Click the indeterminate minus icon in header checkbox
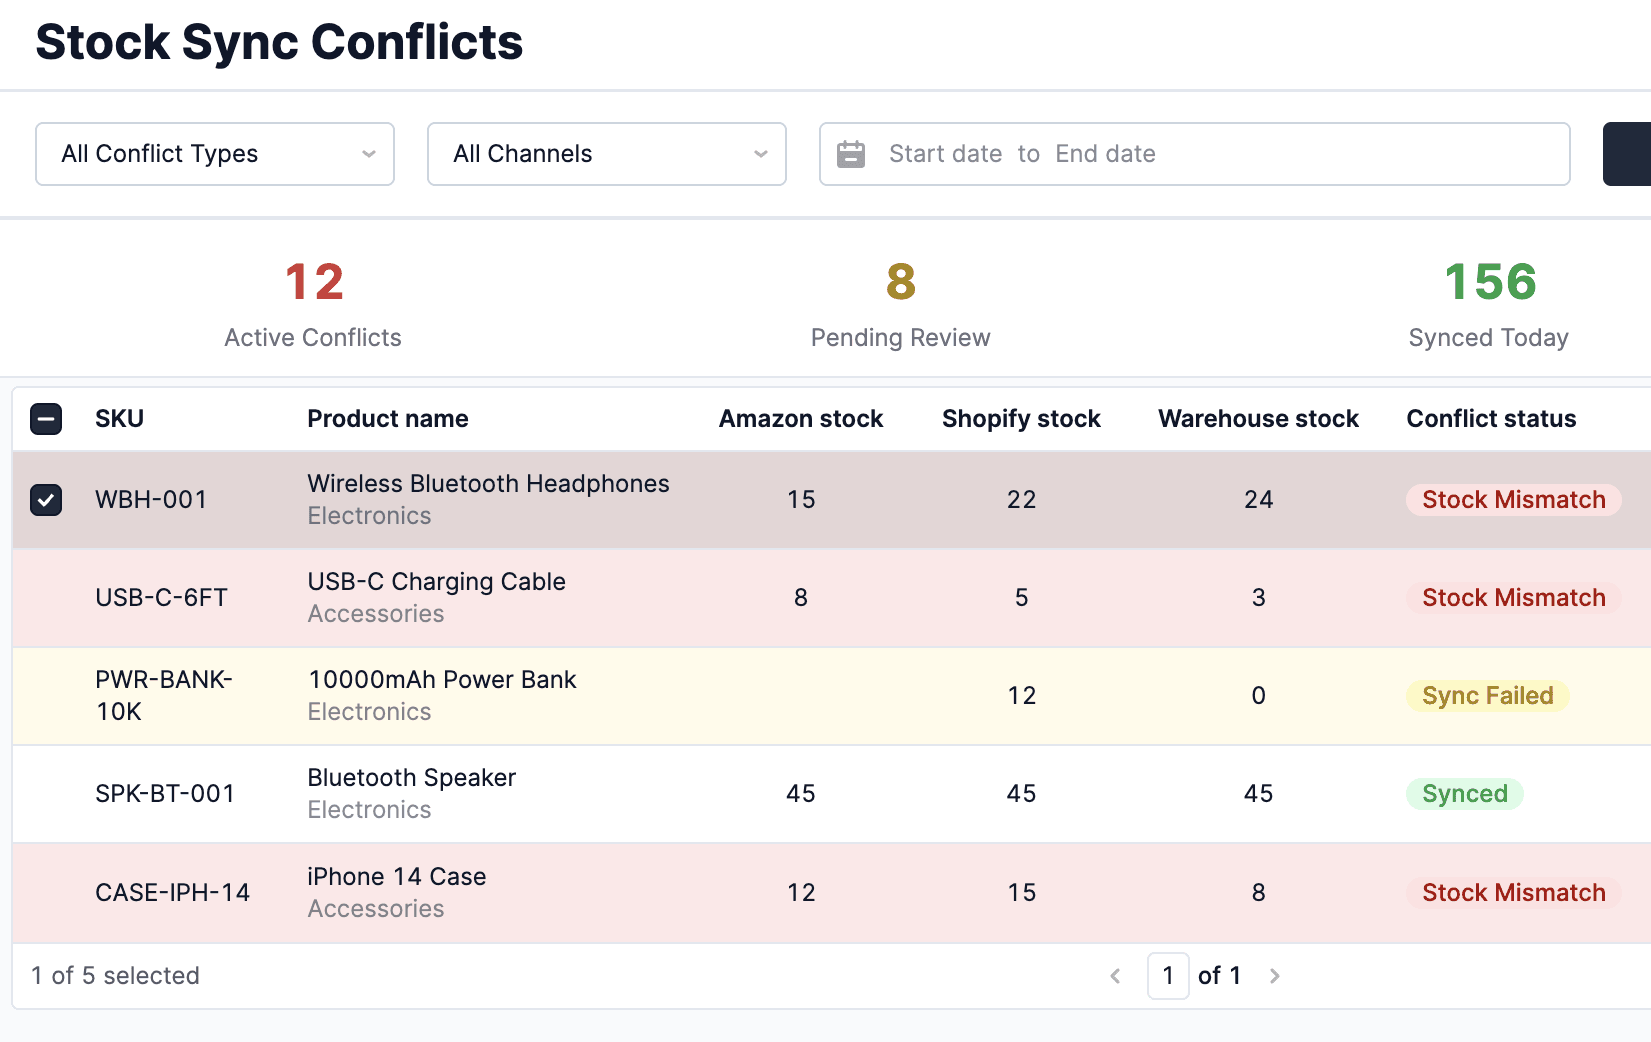 click(45, 419)
